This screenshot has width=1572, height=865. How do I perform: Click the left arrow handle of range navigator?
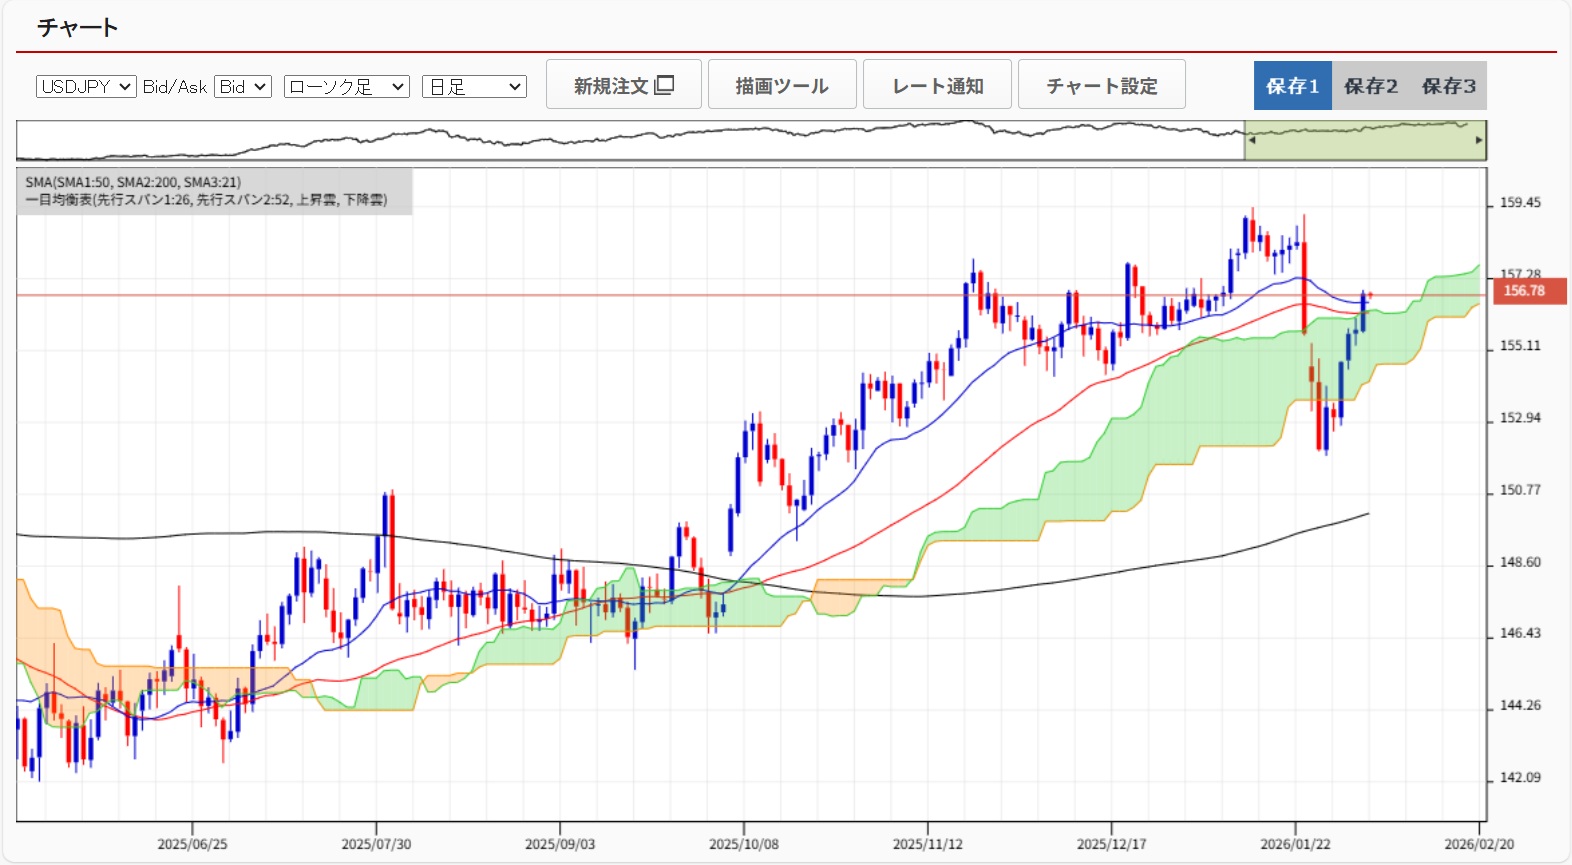pyautogui.click(x=1251, y=140)
